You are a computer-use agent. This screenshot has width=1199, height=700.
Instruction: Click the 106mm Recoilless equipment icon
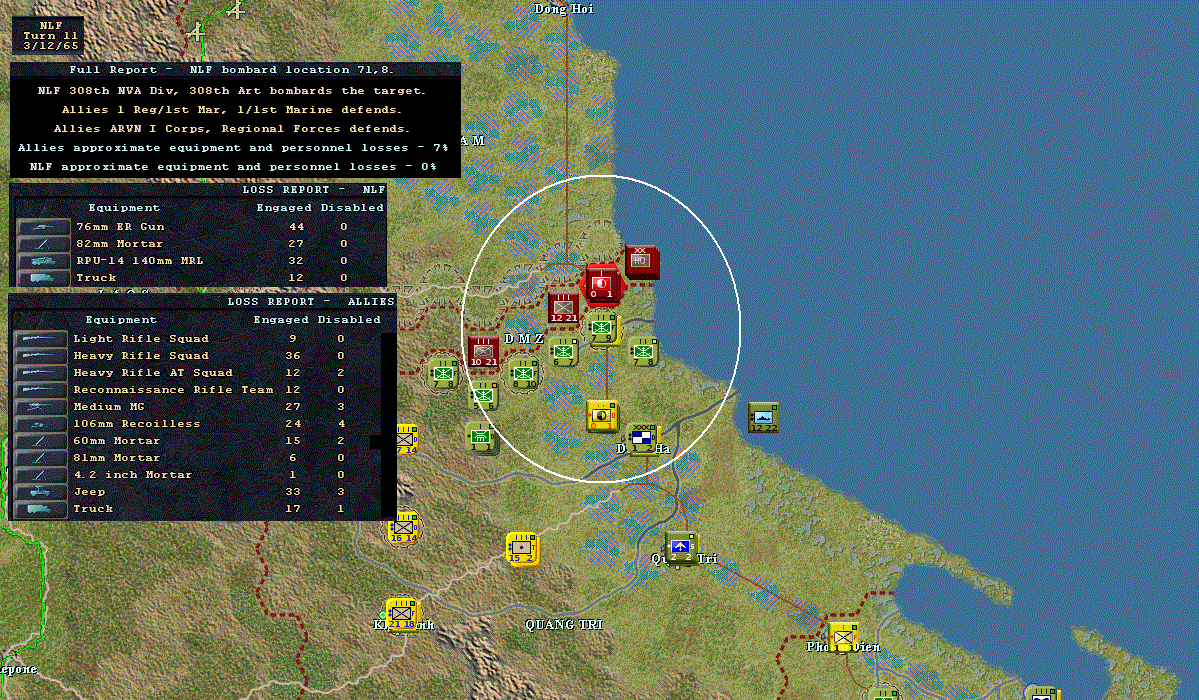click(x=41, y=424)
